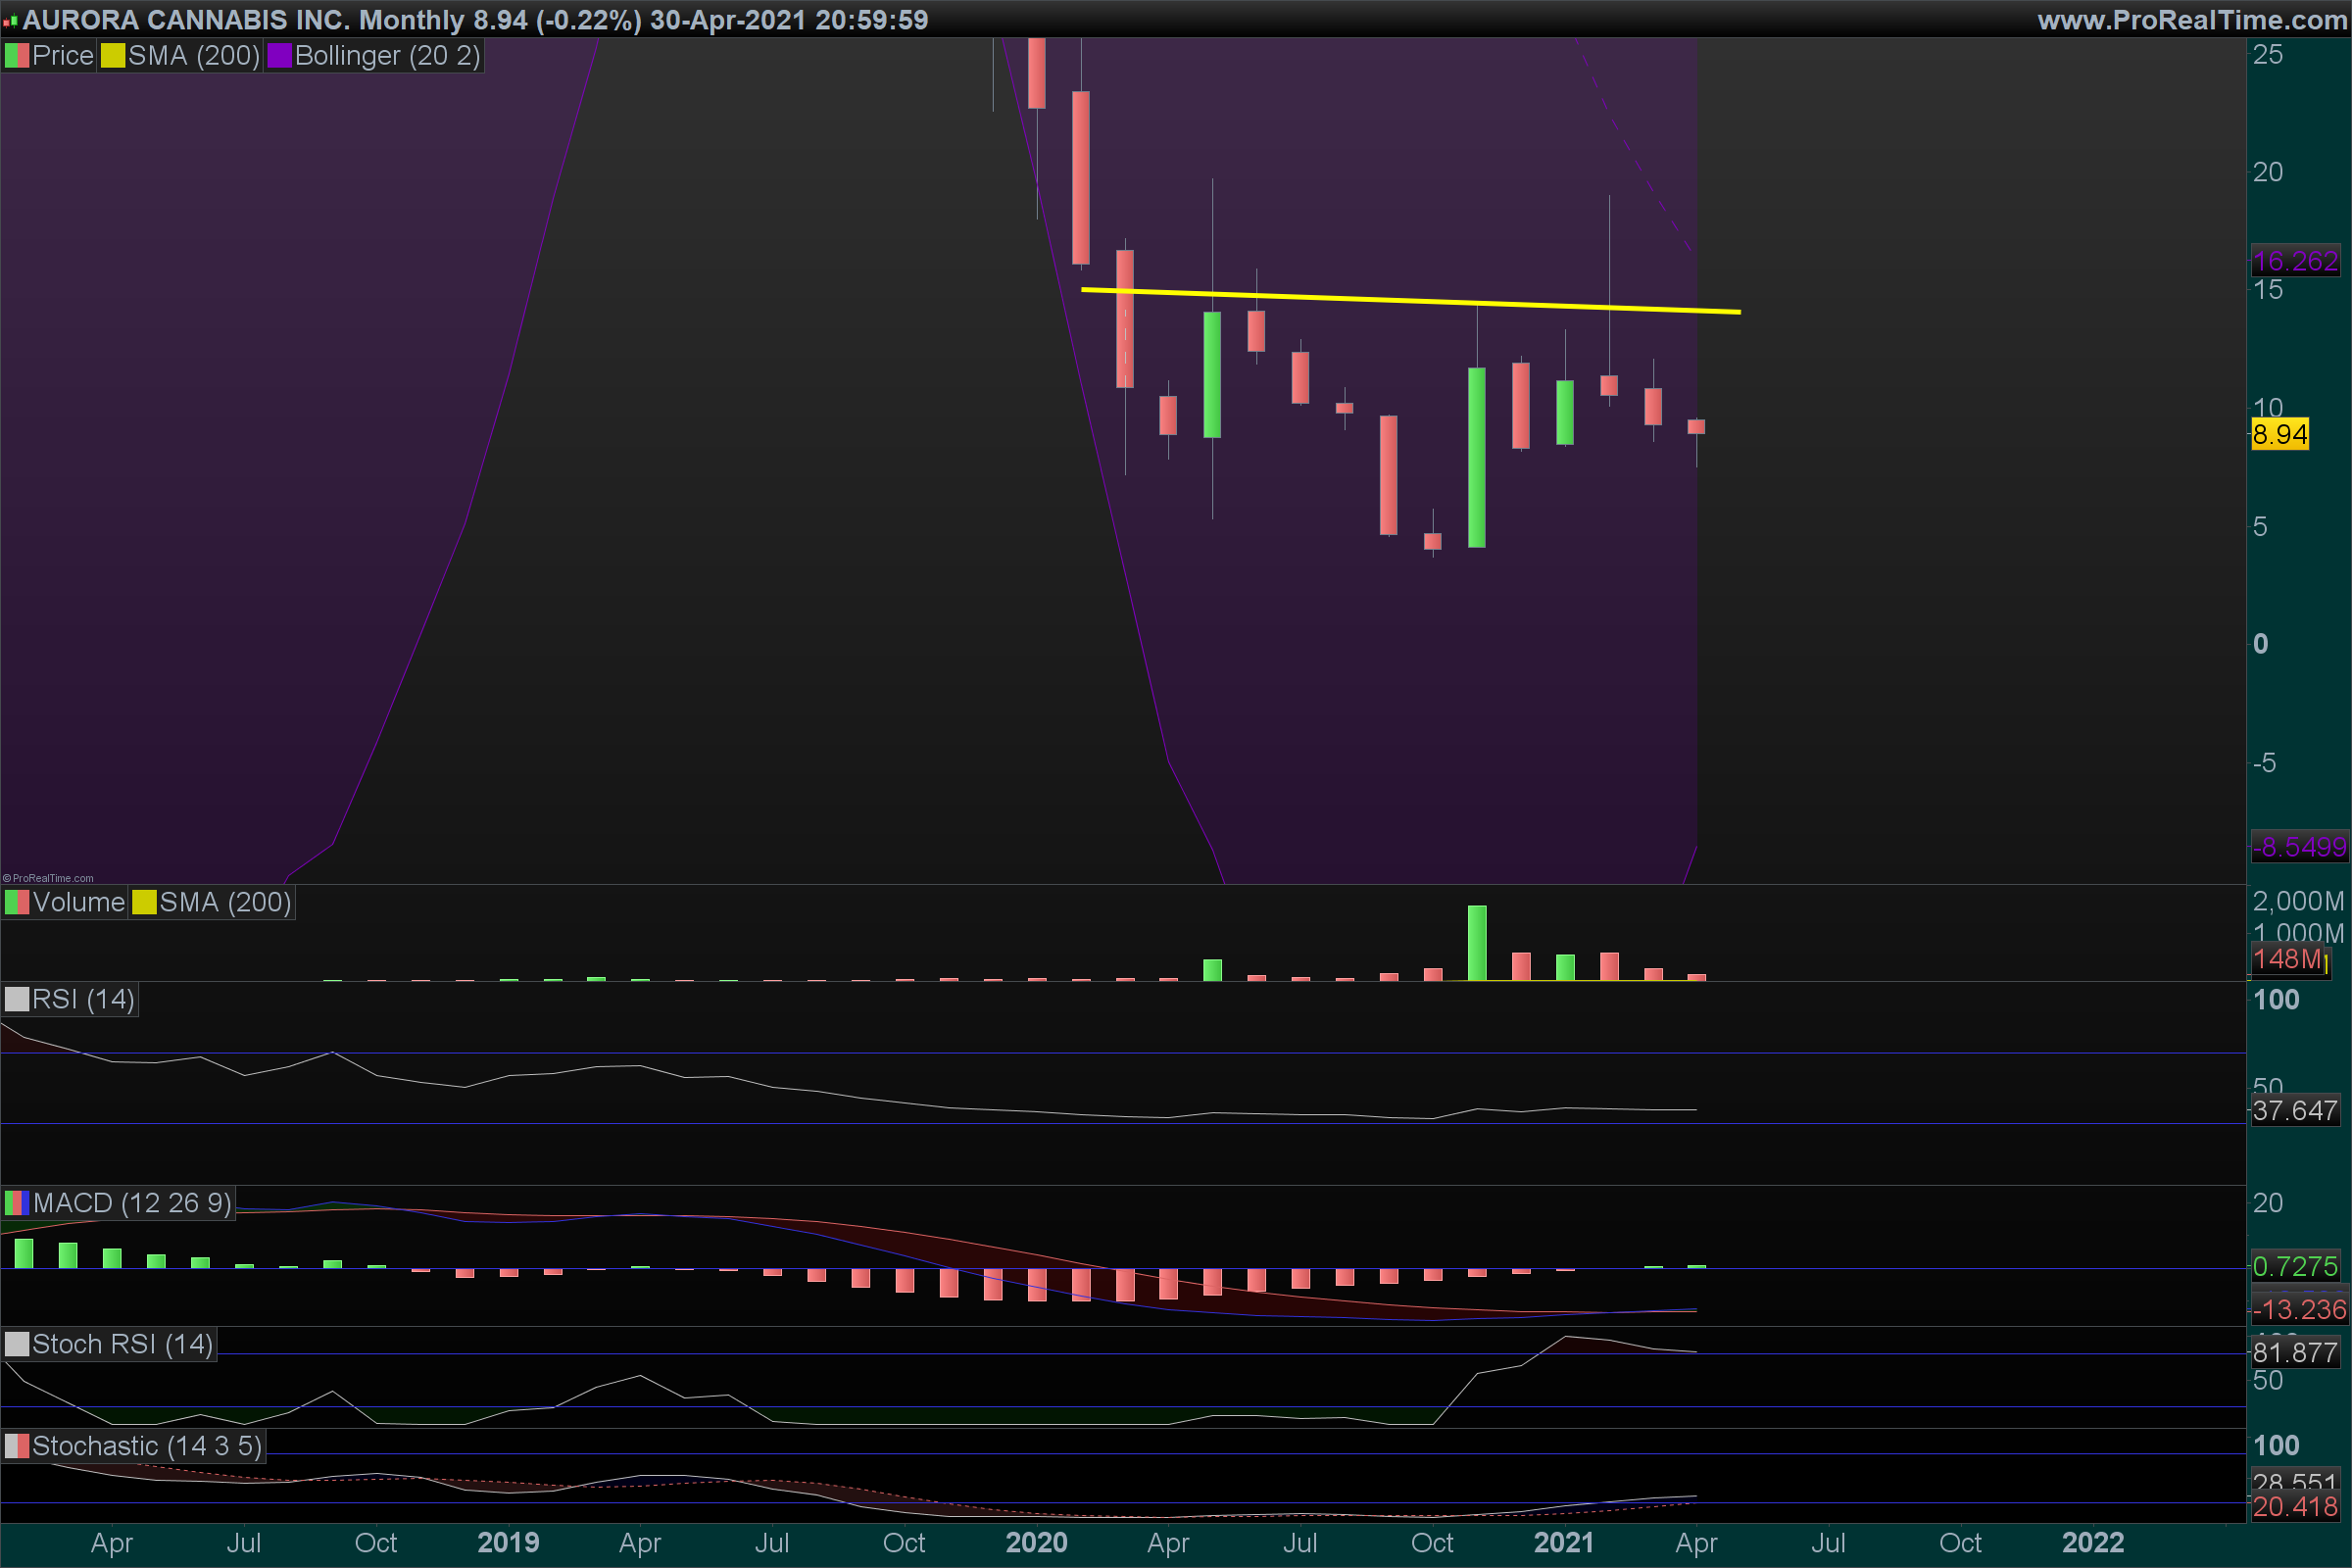This screenshot has width=2352, height=1568.
Task: Click the RSI (14) legend icon
Action: coord(17,1000)
